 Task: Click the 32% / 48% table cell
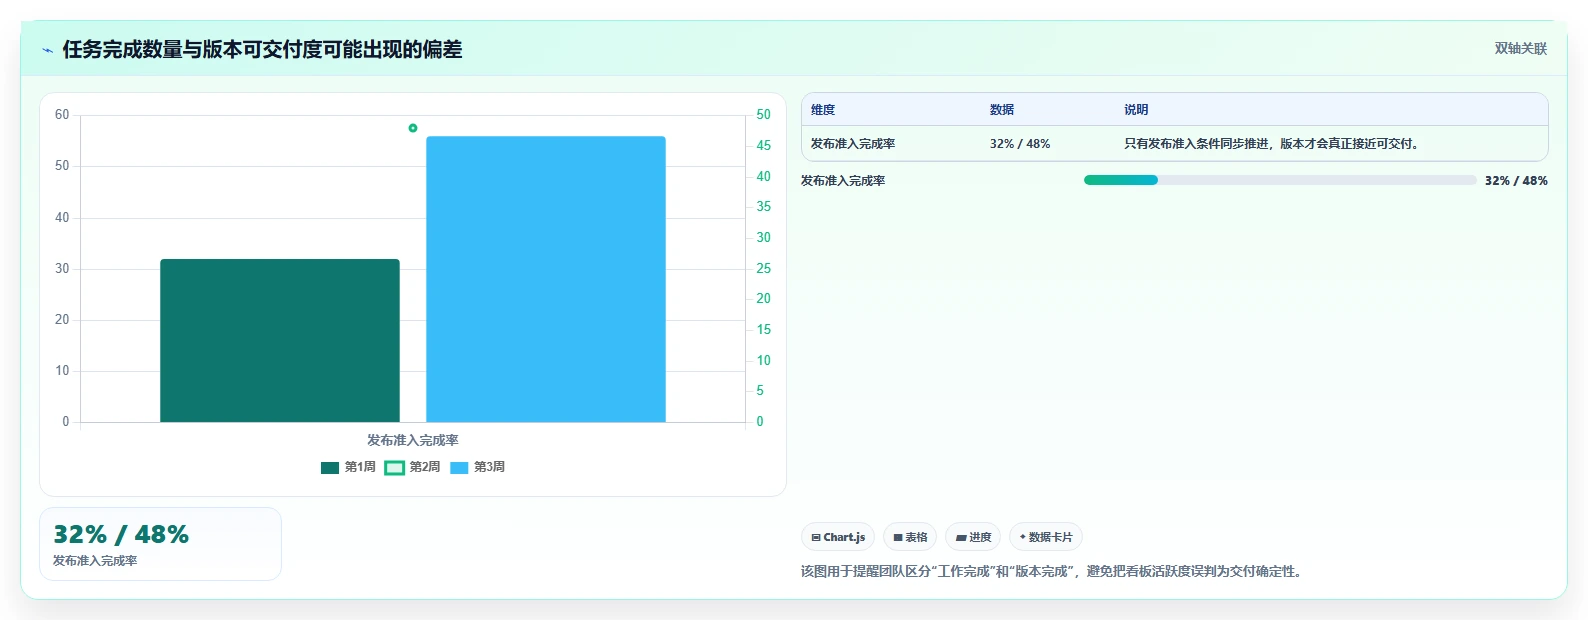1020,144
